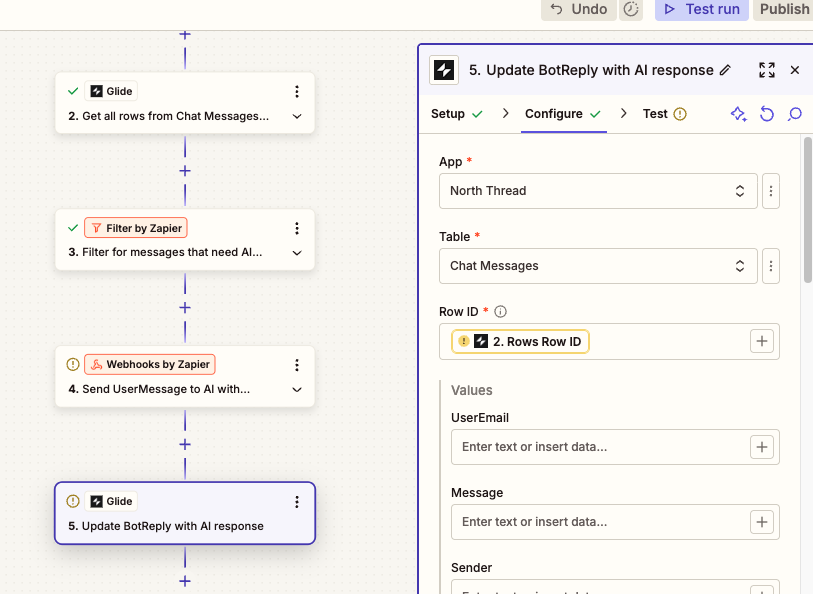Expand the Webhooks step 4 chevron
The height and width of the screenshot is (594, 813).
297,389
